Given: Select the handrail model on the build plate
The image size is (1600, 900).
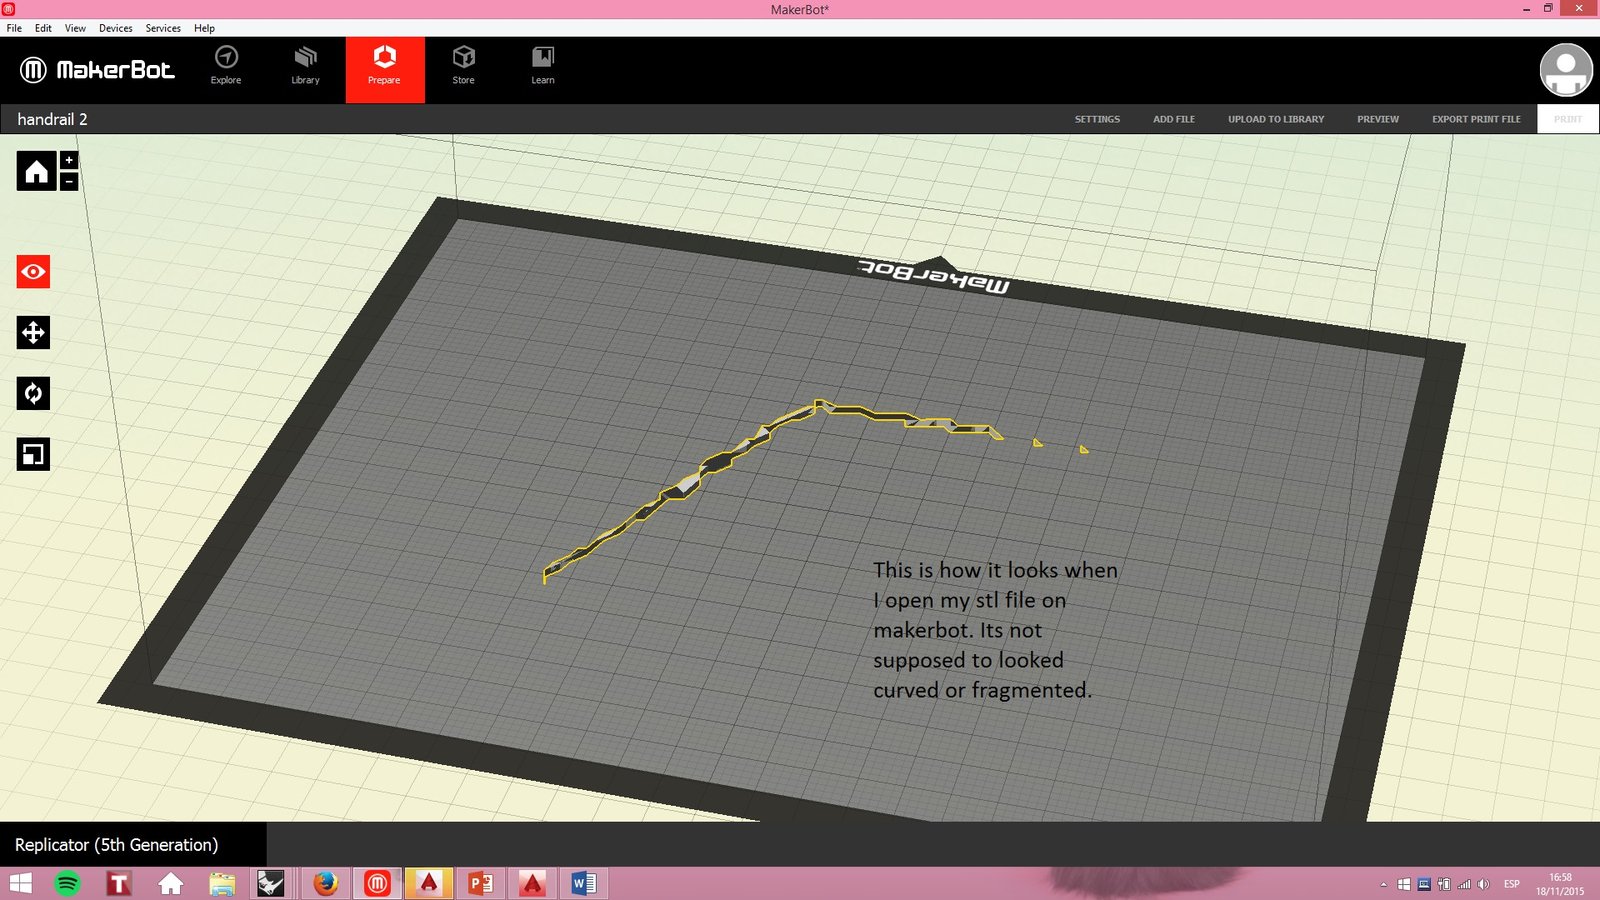Looking at the screenshot, I should coord(715,467).
